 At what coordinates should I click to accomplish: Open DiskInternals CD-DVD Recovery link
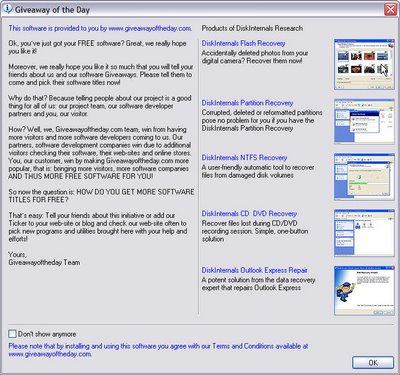point(249,213)
